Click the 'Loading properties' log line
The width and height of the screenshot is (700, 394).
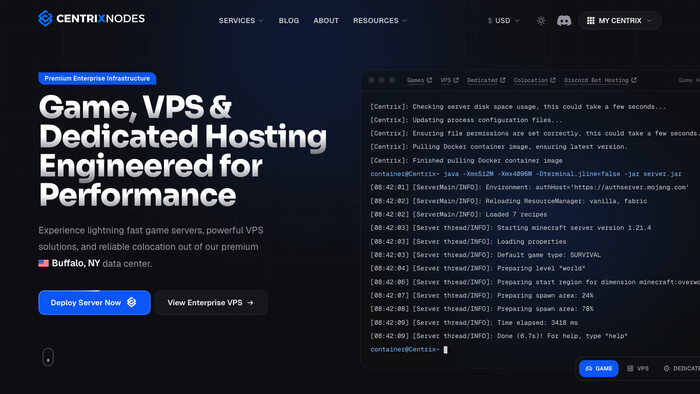[468, 241]
